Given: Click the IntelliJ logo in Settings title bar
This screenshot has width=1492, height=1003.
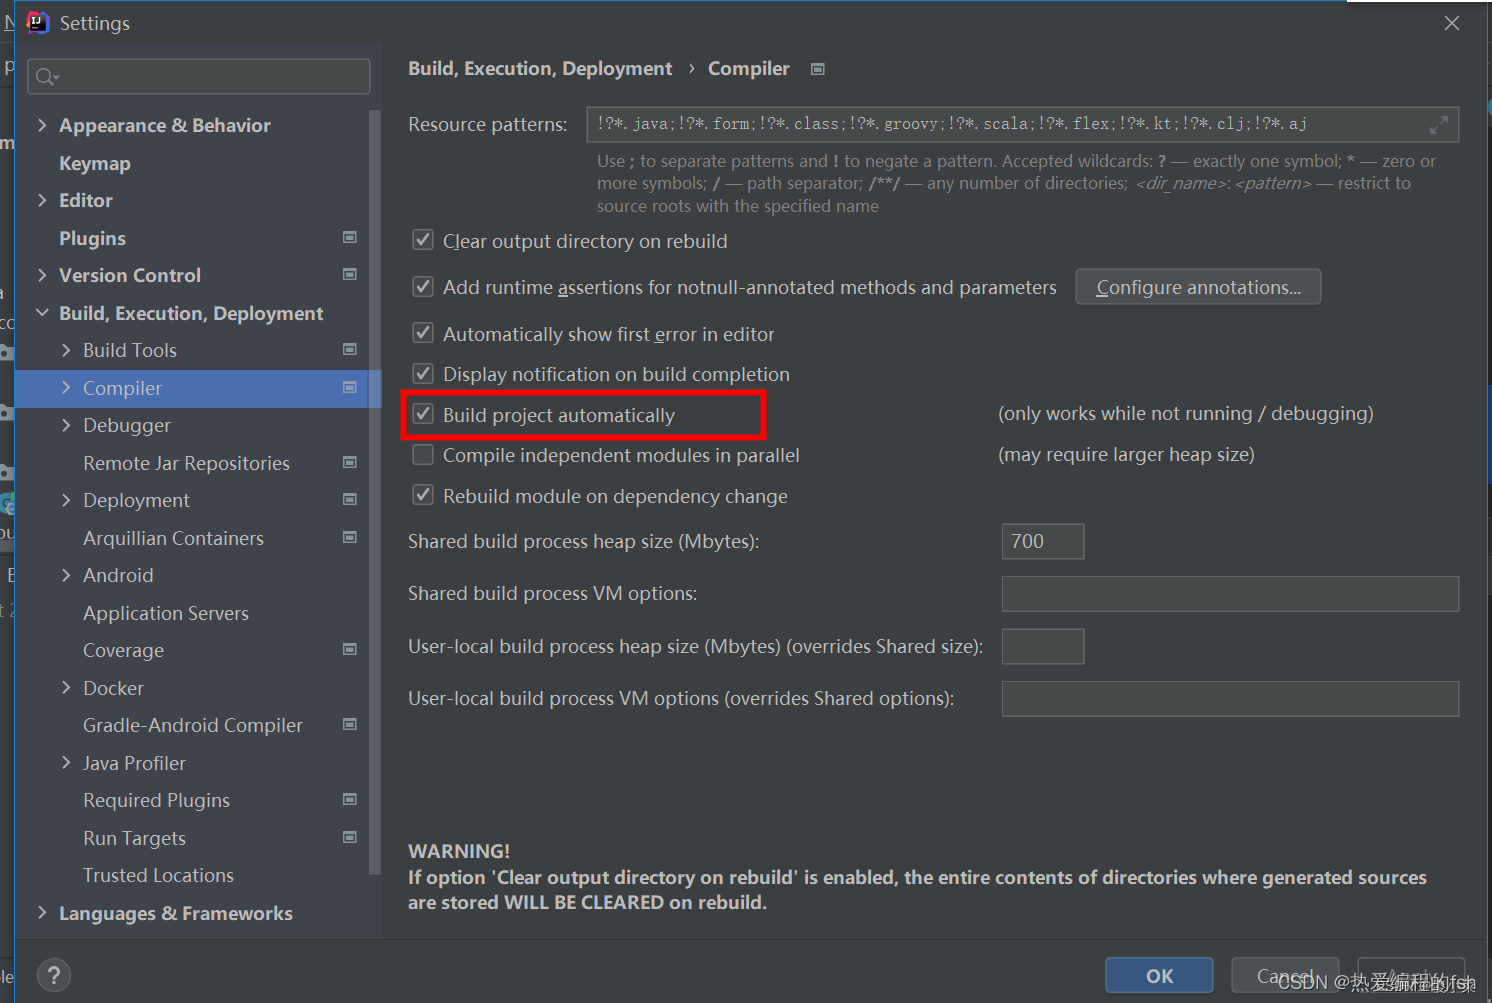Looking at the screenshot, I should pos(38,22).
